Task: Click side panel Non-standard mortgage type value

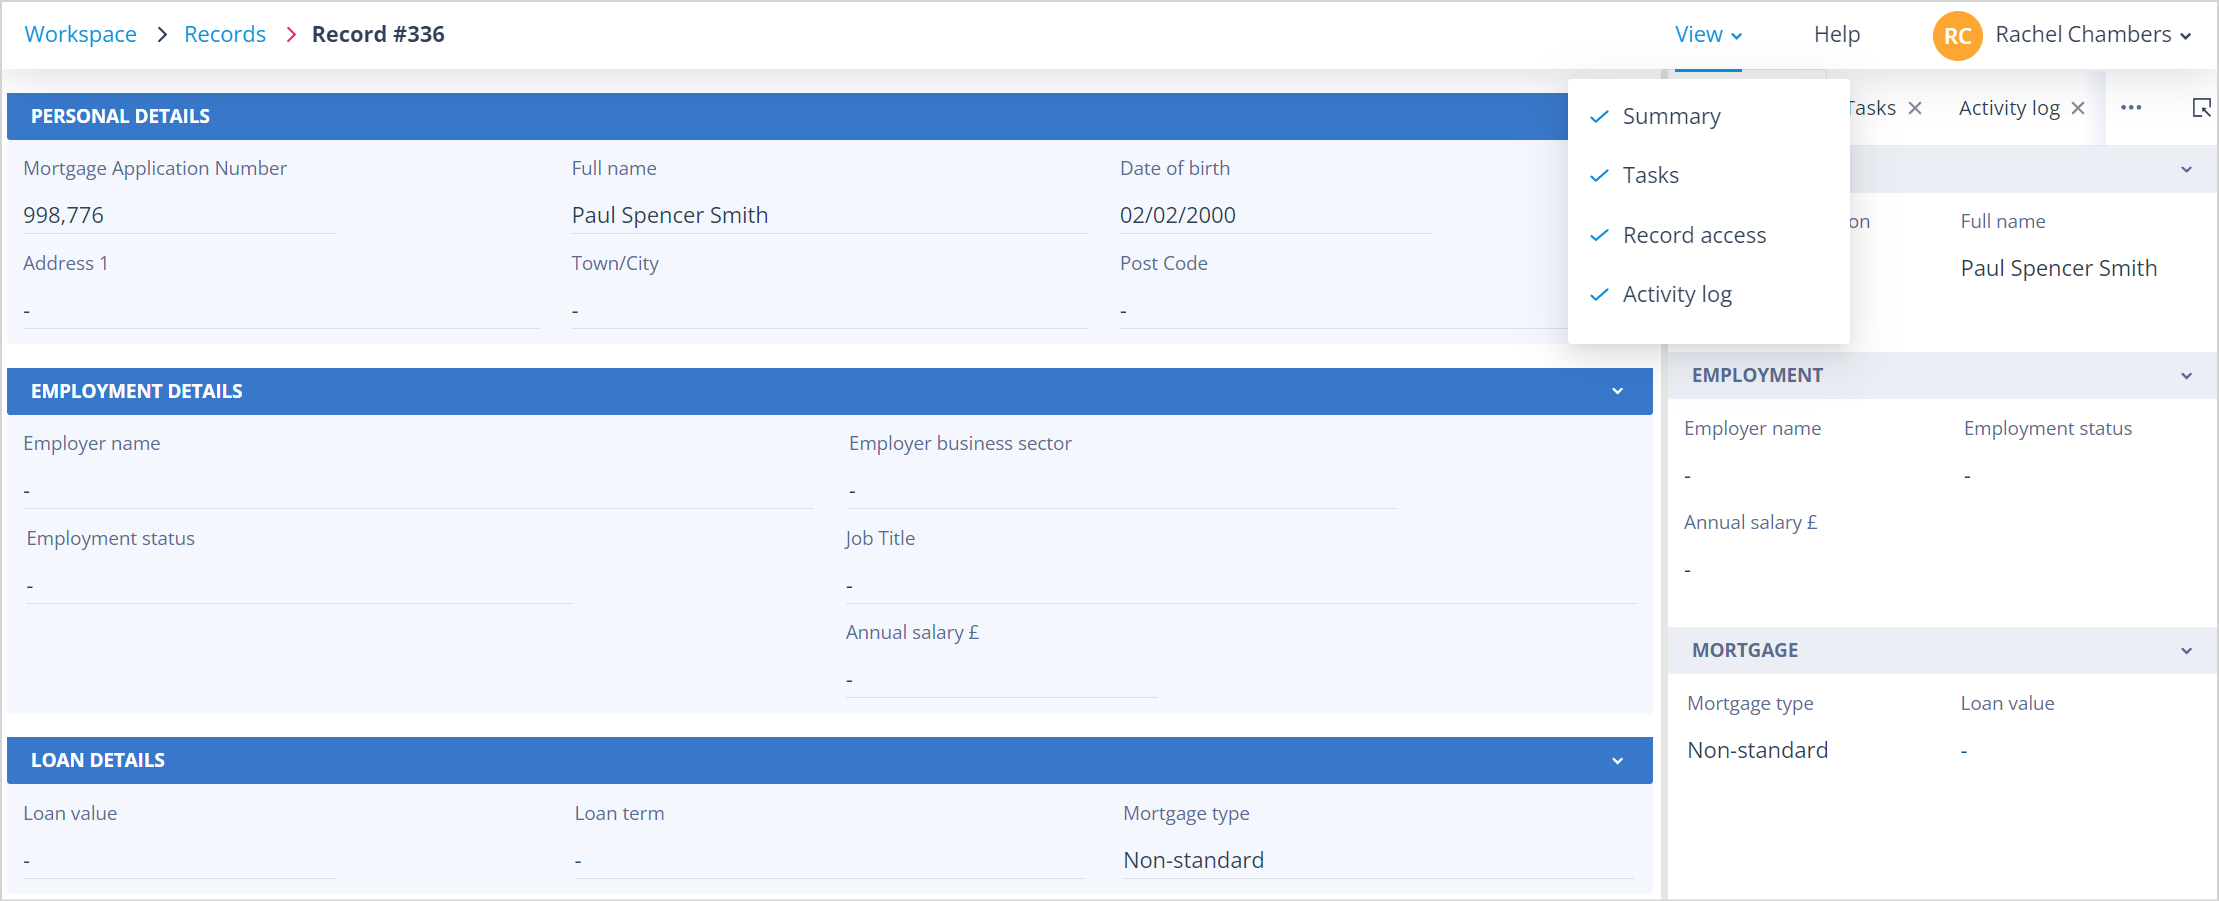Action: [x=1757, y=750]
